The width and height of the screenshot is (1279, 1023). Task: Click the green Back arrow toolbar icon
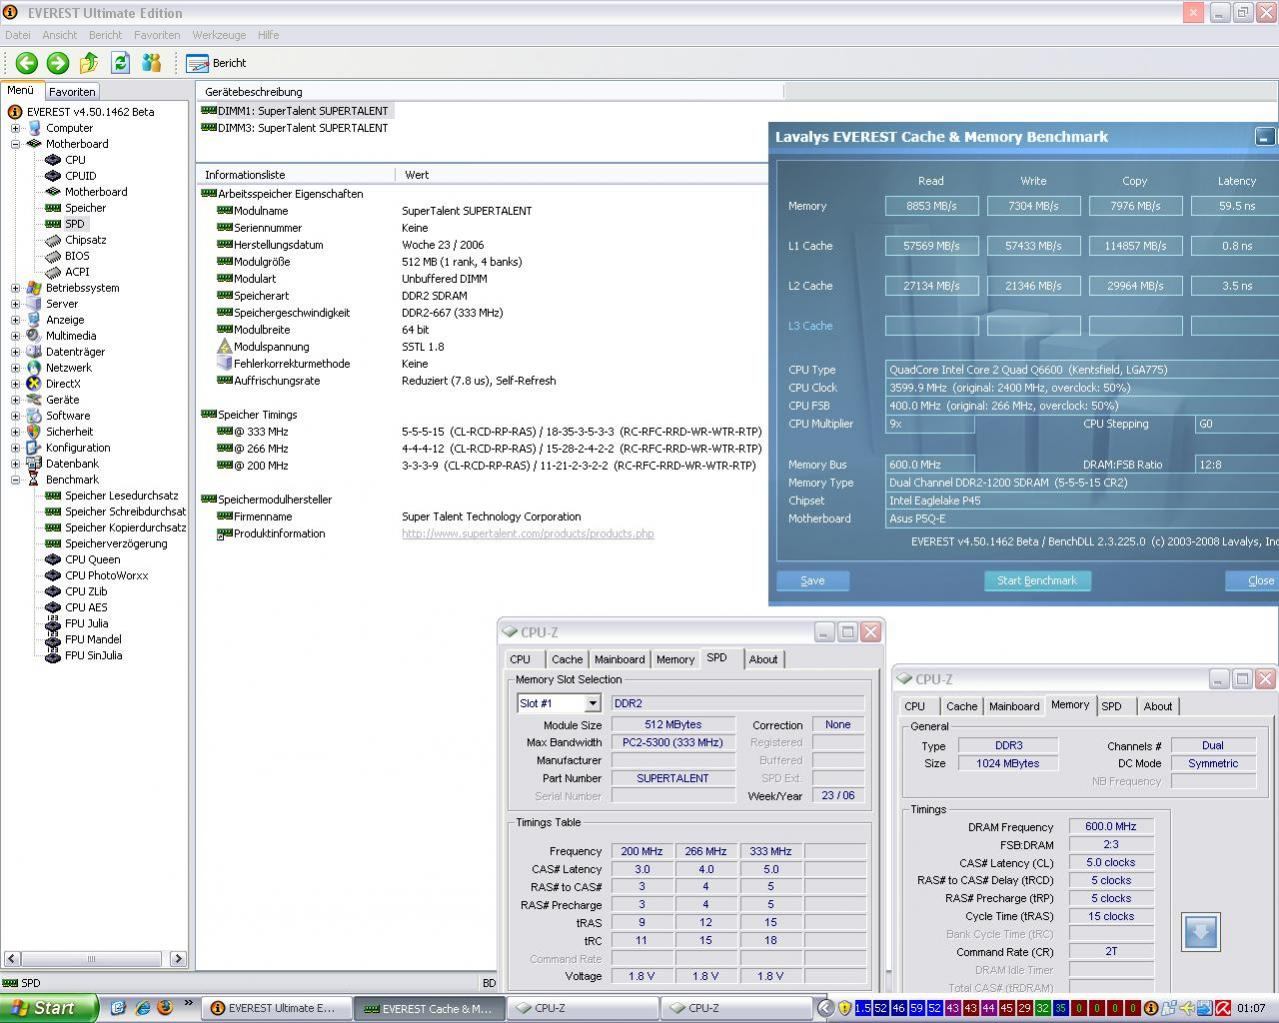(x=27, y=63)
